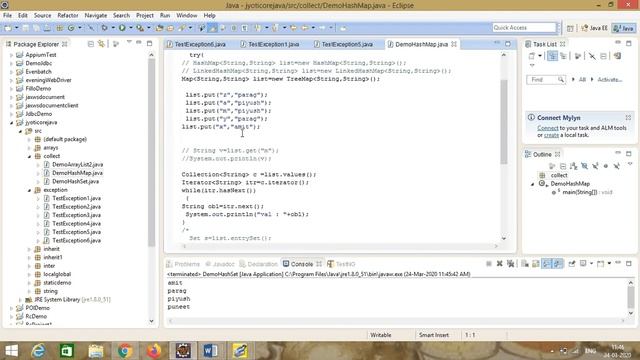Collapse the collect package
640x360 pixels.
click(29, 156)
